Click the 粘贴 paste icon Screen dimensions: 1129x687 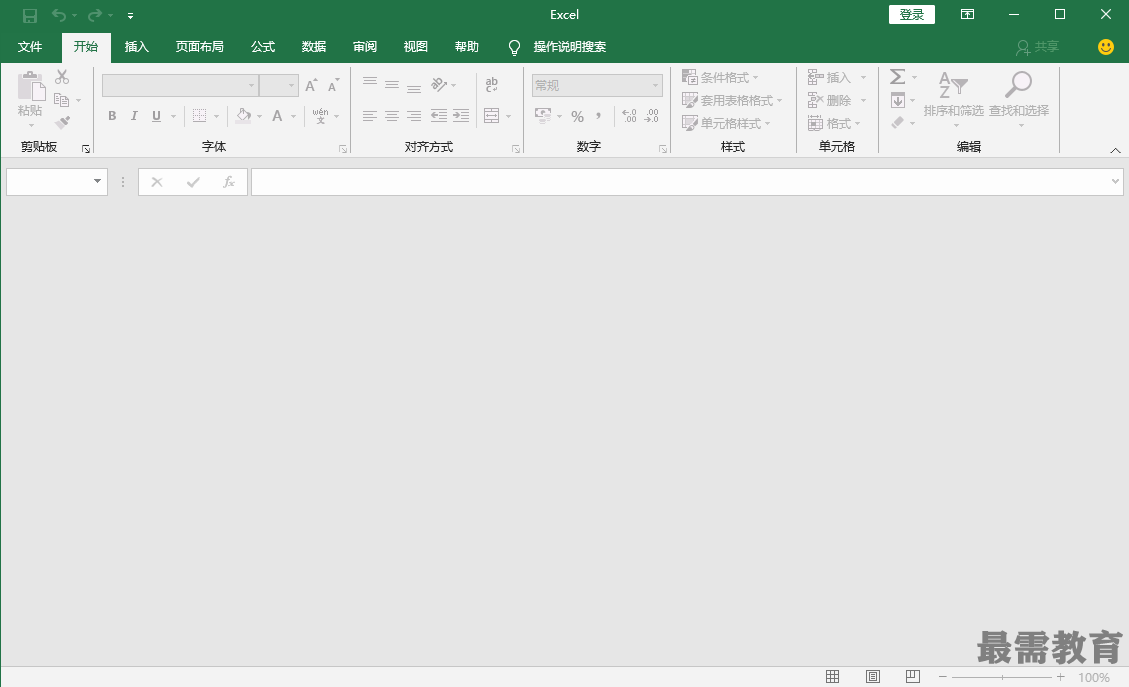31,86
